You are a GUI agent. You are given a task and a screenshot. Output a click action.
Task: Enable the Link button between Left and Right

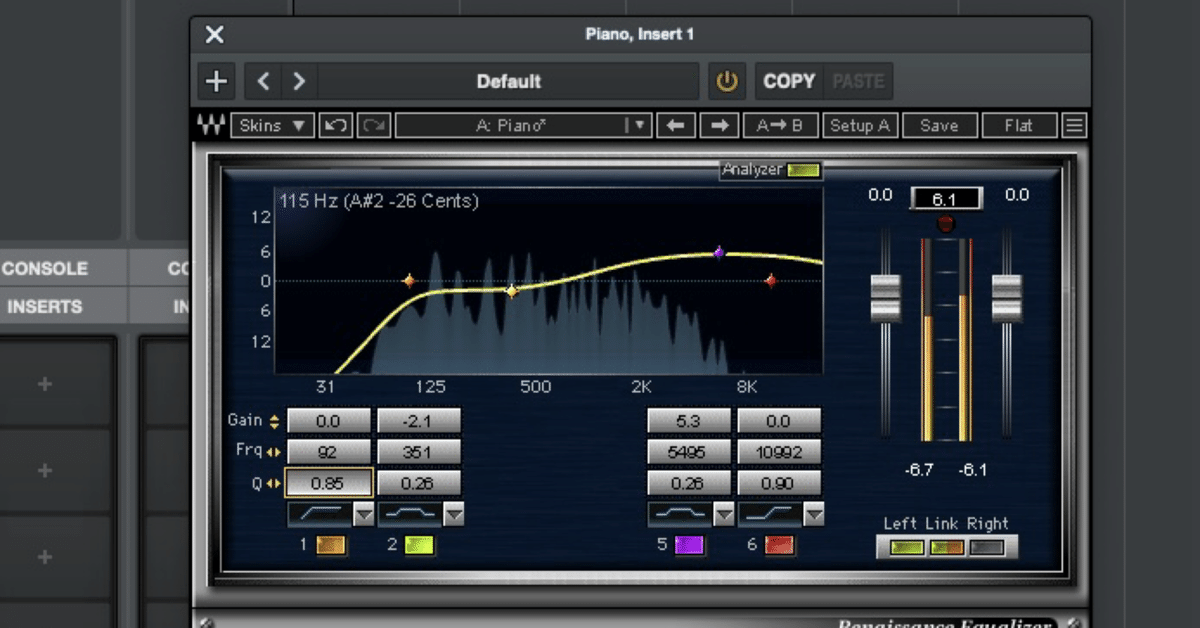click(x=945, y=547)
